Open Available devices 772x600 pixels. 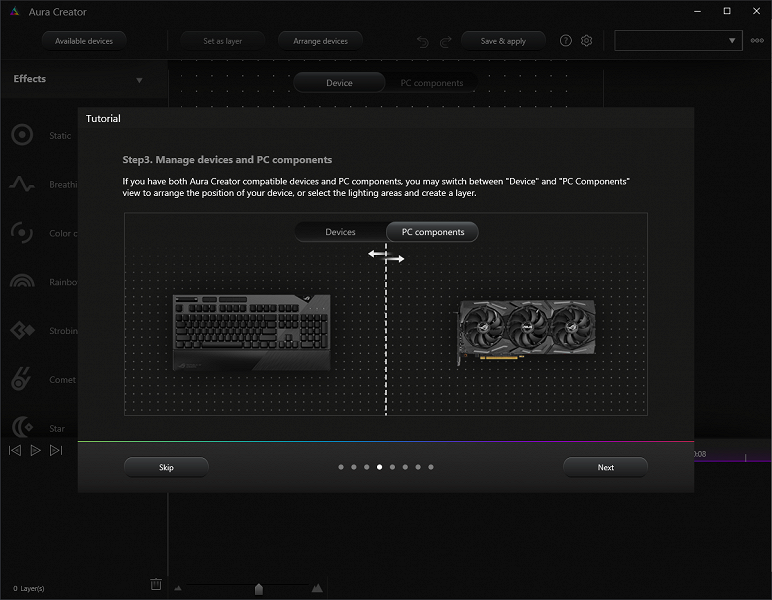point(84,41)
